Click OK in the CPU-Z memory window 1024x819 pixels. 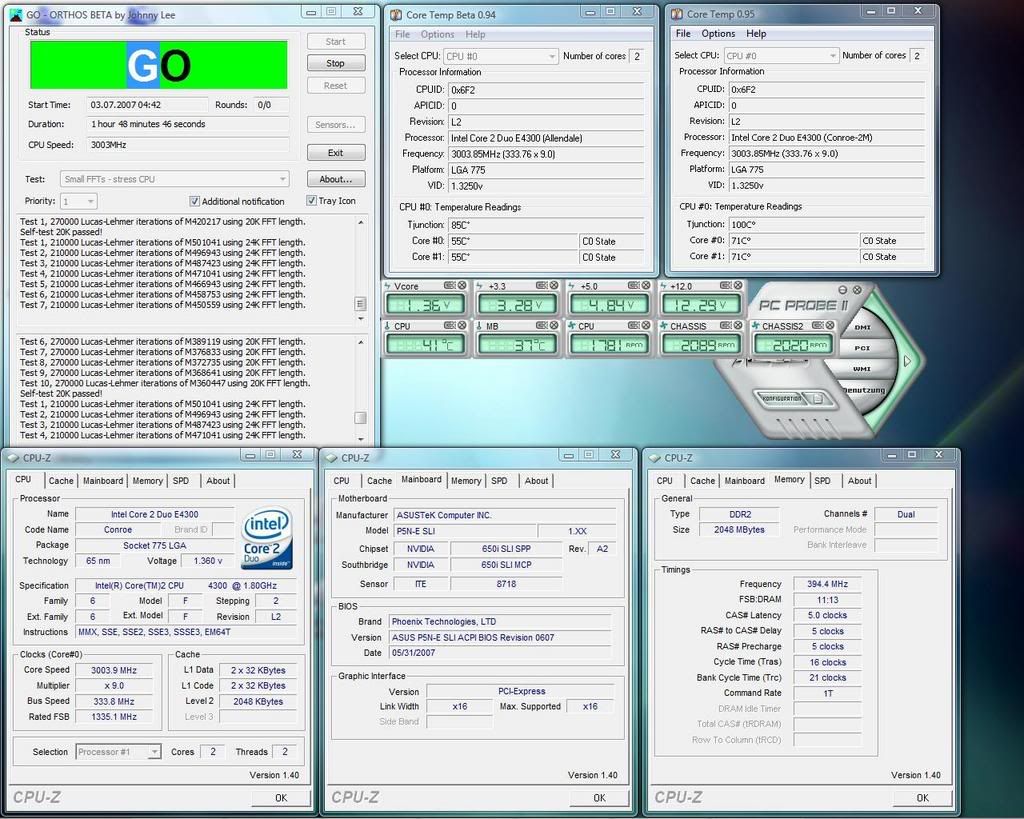pos(922,797)
